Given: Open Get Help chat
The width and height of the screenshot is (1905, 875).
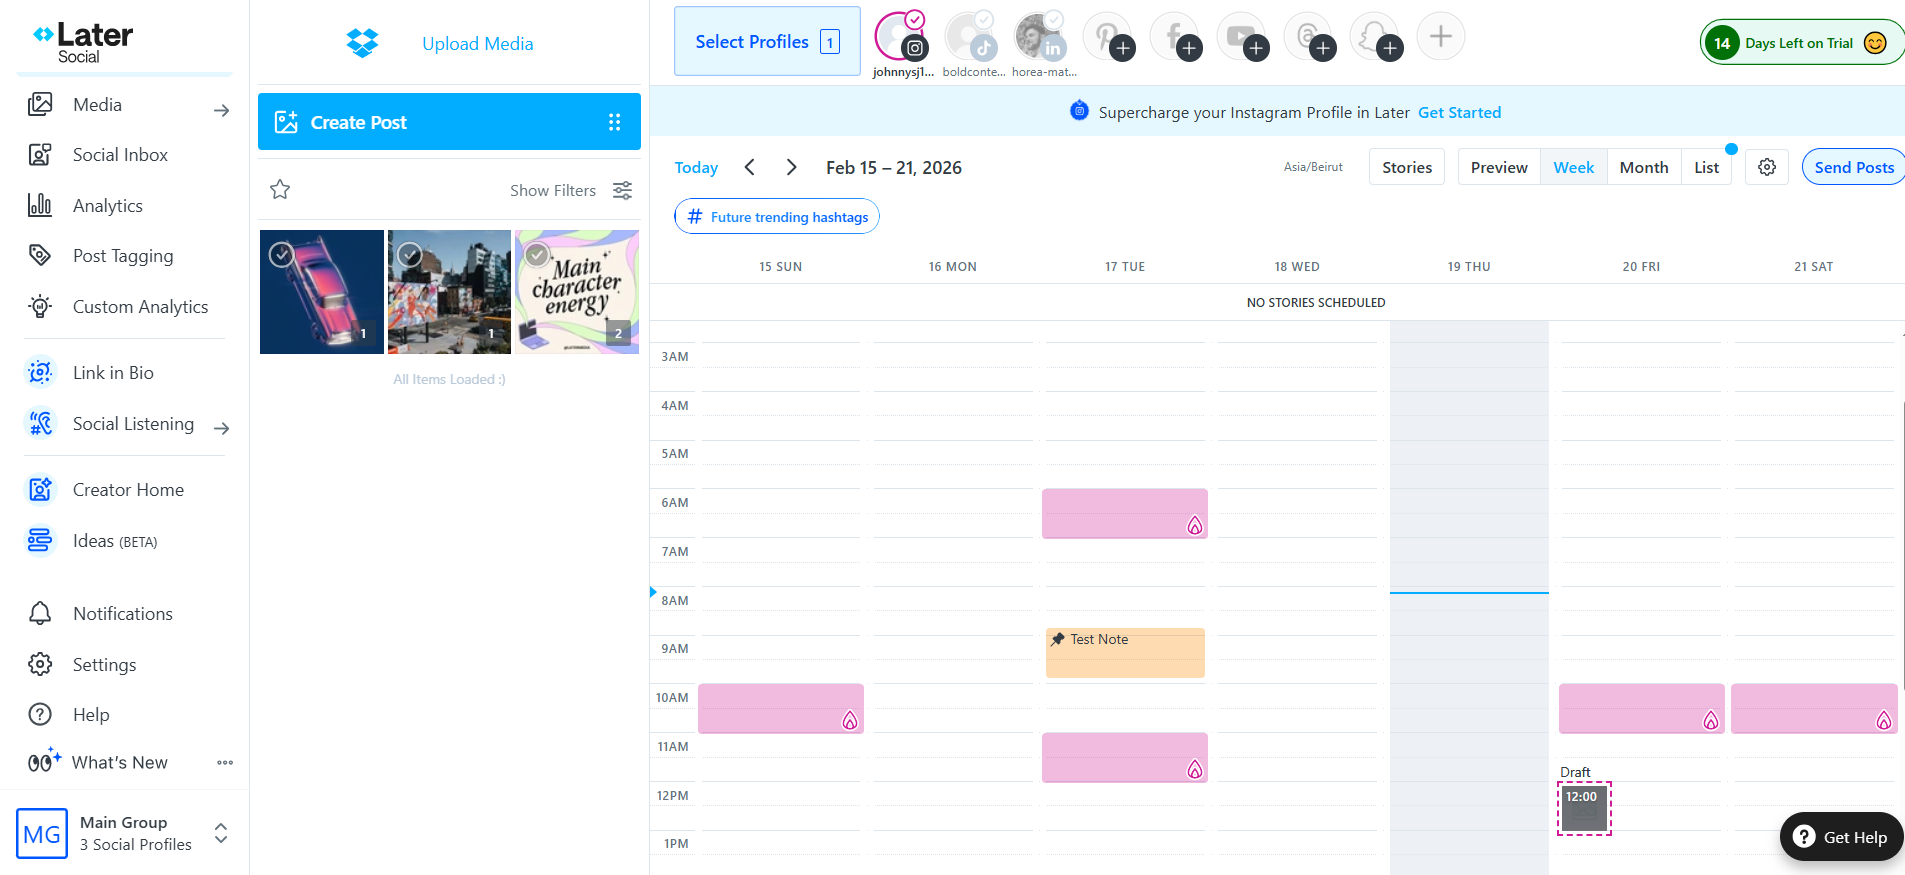Looking at the screenshot, I should point(1841,837).
